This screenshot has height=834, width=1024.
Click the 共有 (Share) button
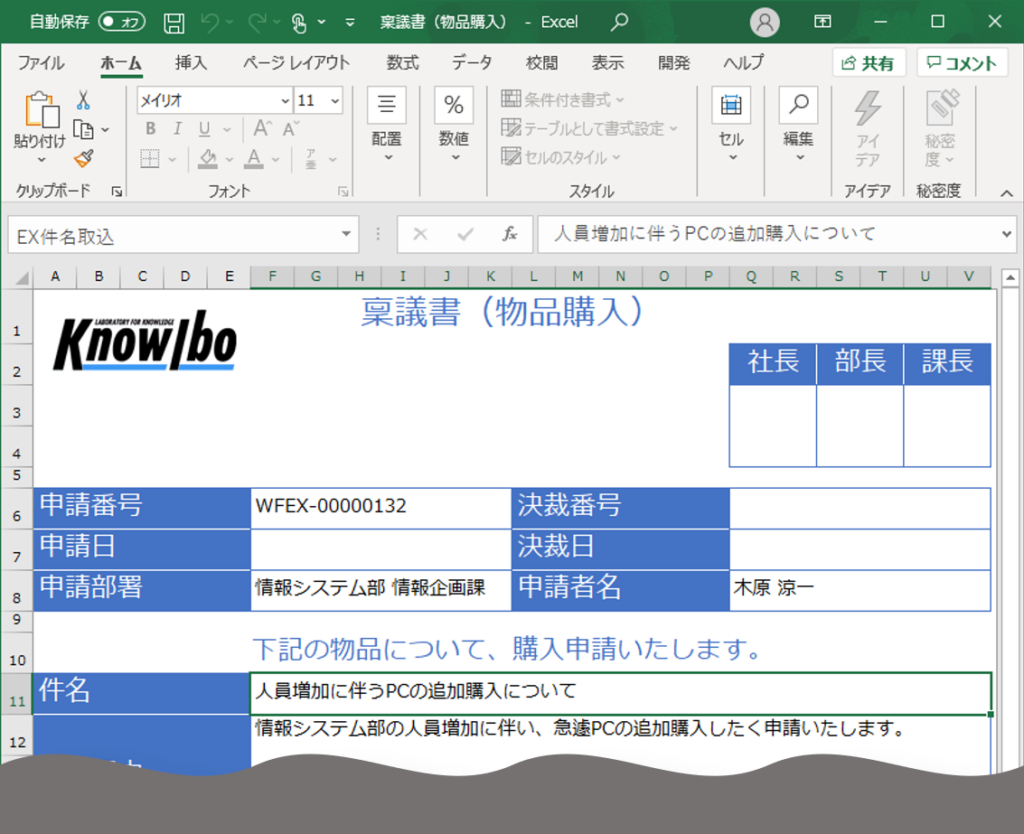(x=868, y=62)
